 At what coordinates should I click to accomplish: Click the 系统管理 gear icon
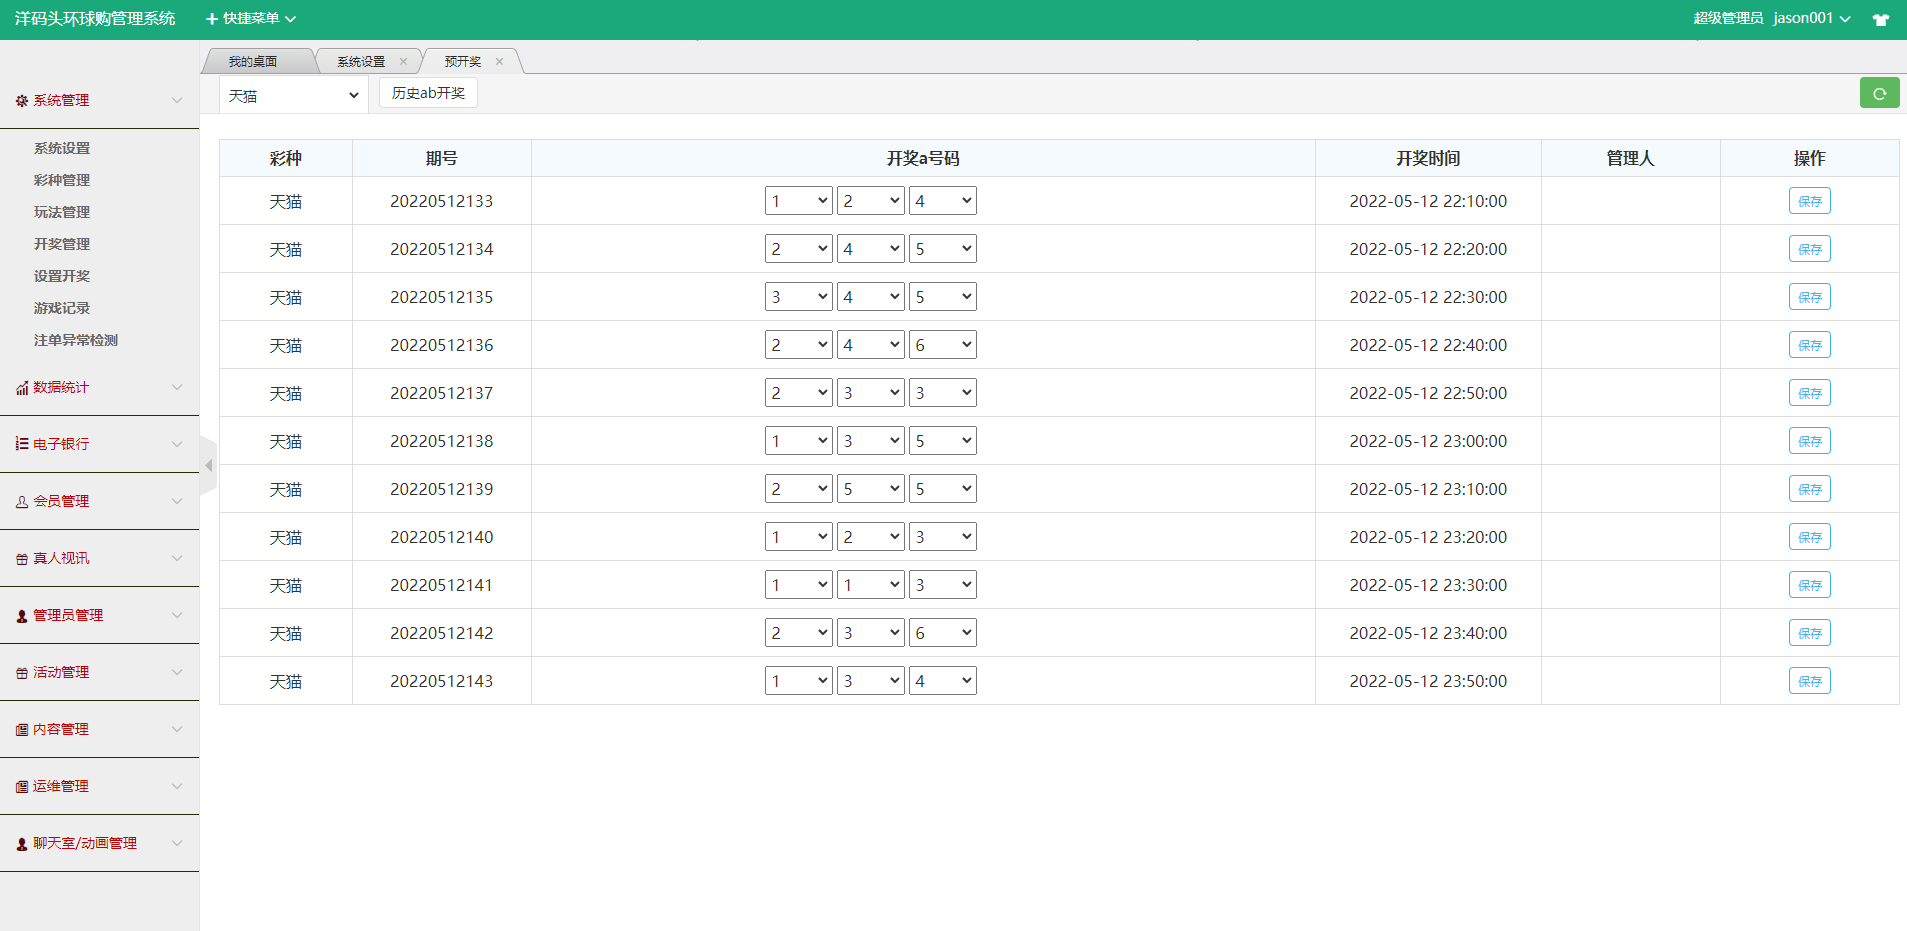click(x=22, y=101)
